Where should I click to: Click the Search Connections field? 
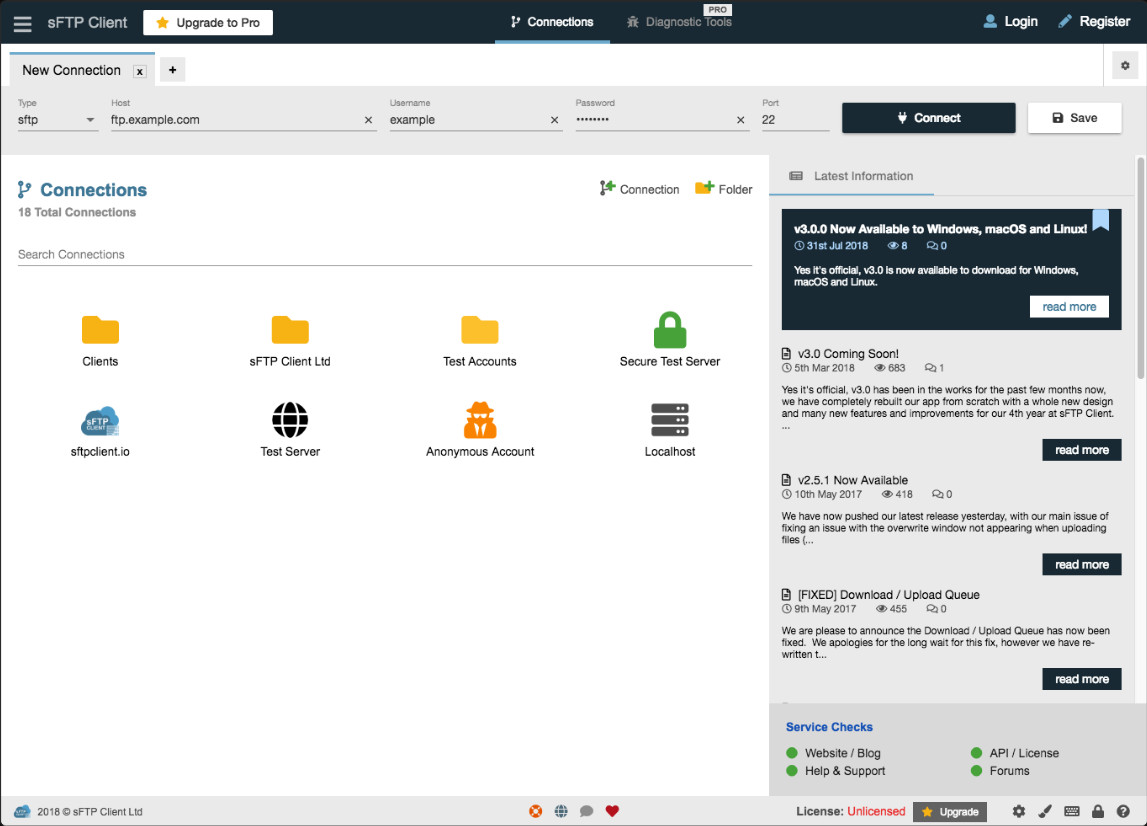385,255
